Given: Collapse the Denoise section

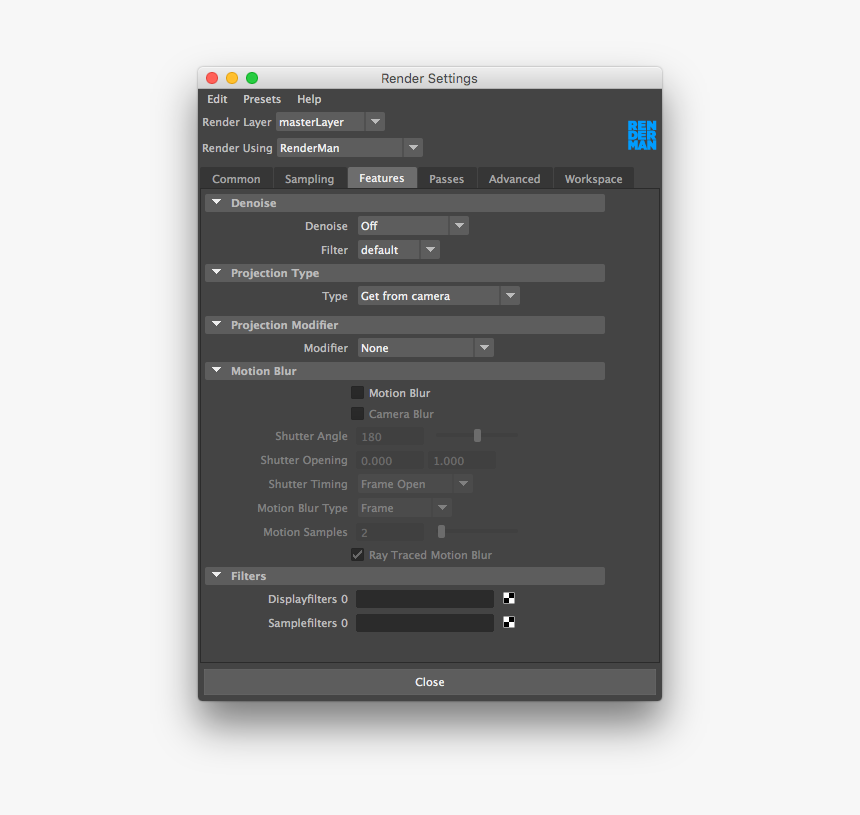Looking at the screenshot, I should pyautogui.click(x=217, y=202).
